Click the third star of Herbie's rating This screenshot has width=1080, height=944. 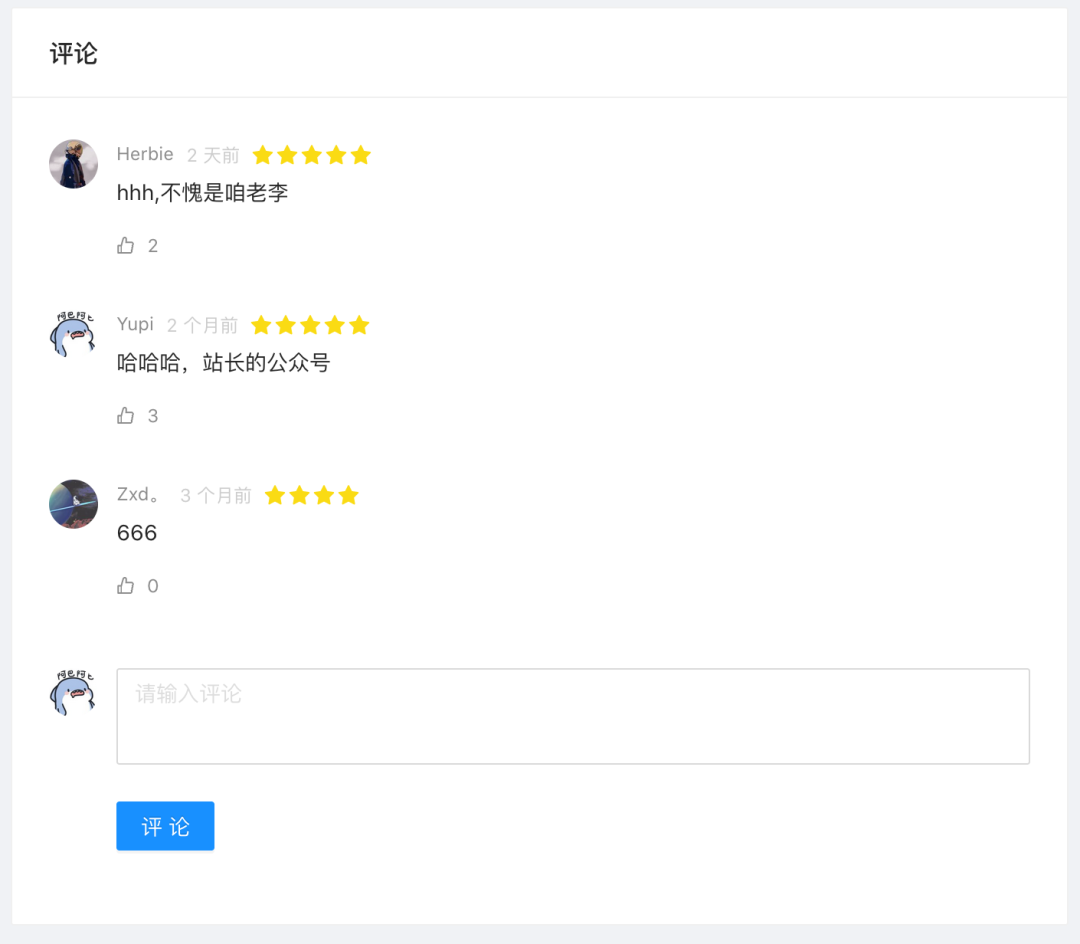coord(312,155)
